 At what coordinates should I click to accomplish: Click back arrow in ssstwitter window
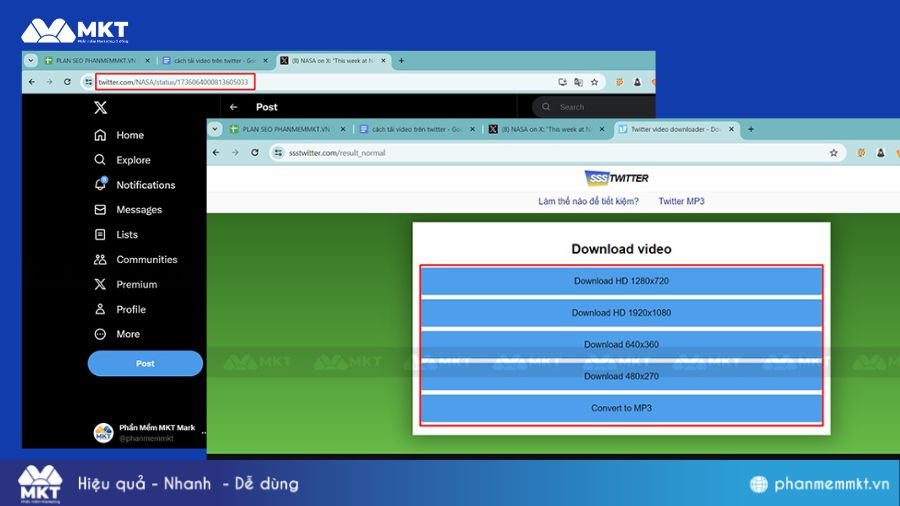point(216,153)
